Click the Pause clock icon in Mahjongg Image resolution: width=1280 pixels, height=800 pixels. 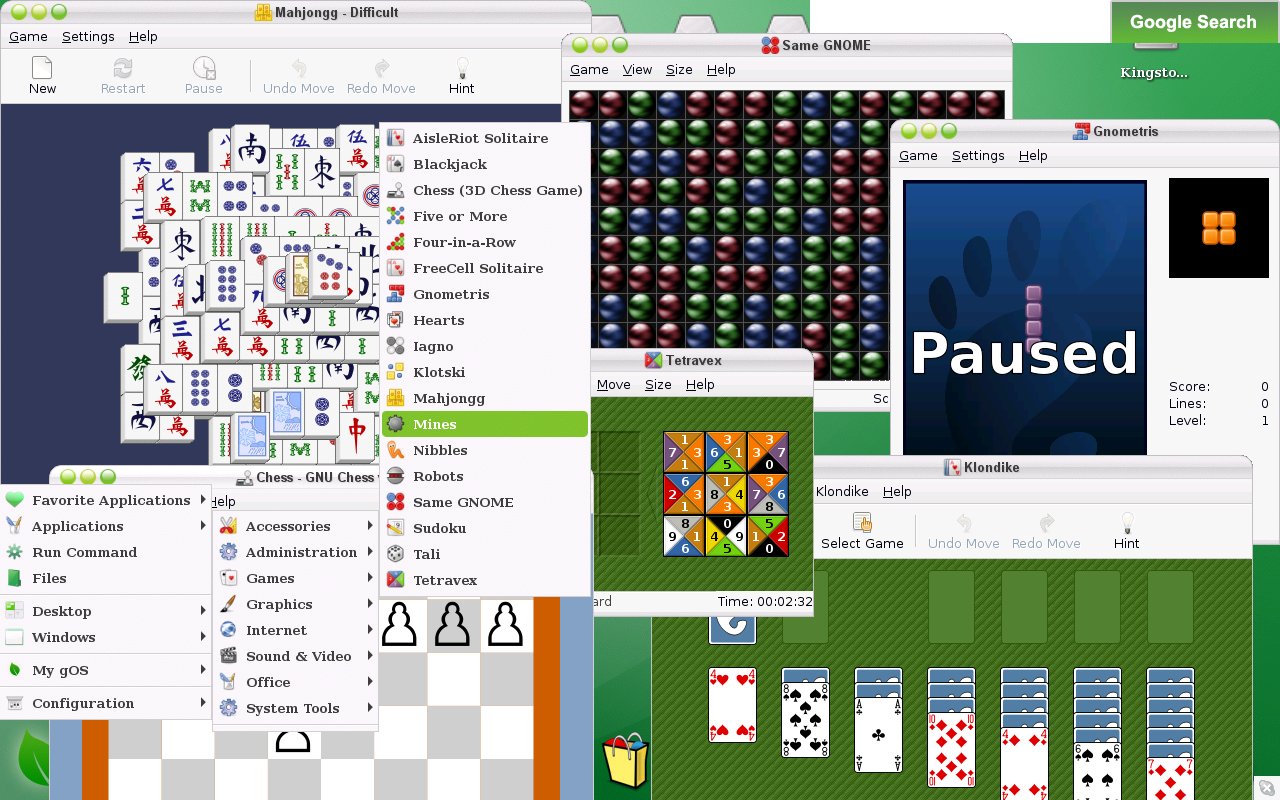tap(204, 68)
